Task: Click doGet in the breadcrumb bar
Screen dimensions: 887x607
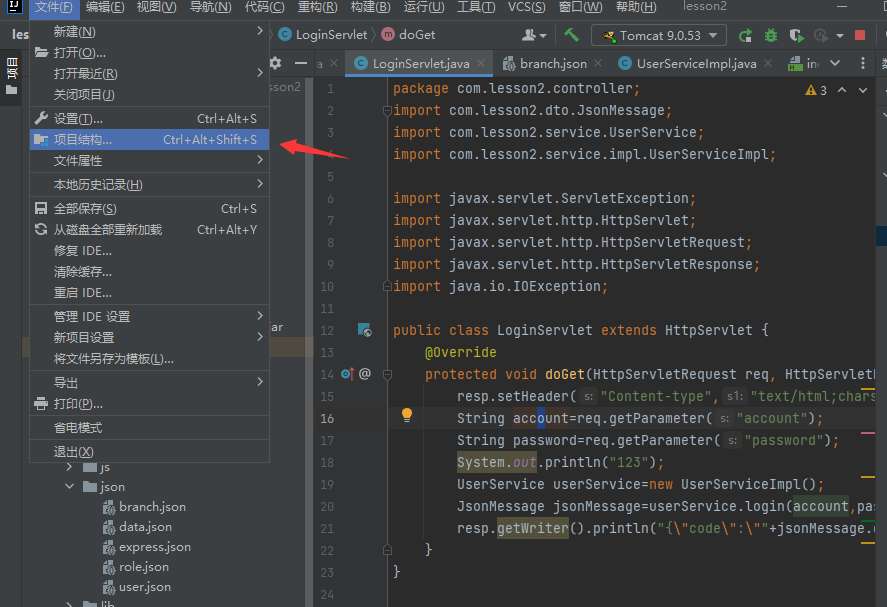Action: [x=409, y=35]
